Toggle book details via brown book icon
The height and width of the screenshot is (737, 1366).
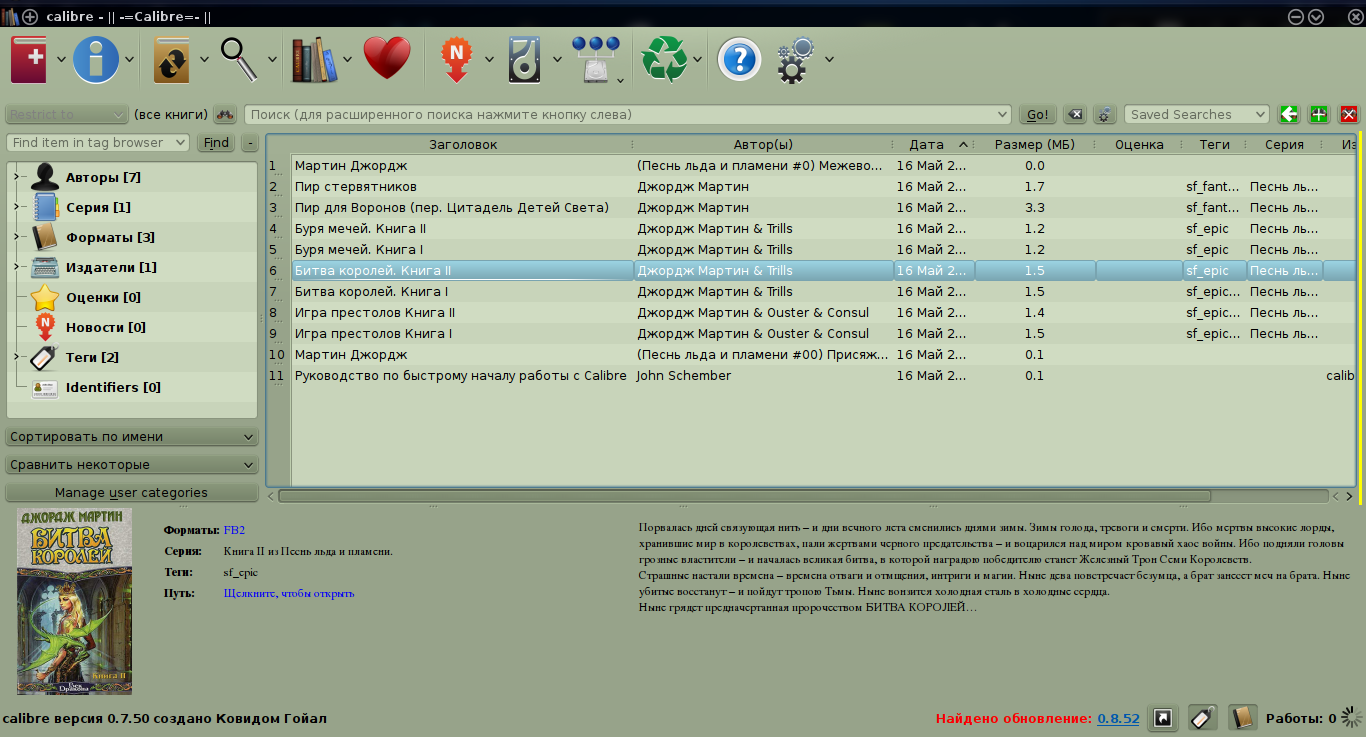click(1243, 718)
